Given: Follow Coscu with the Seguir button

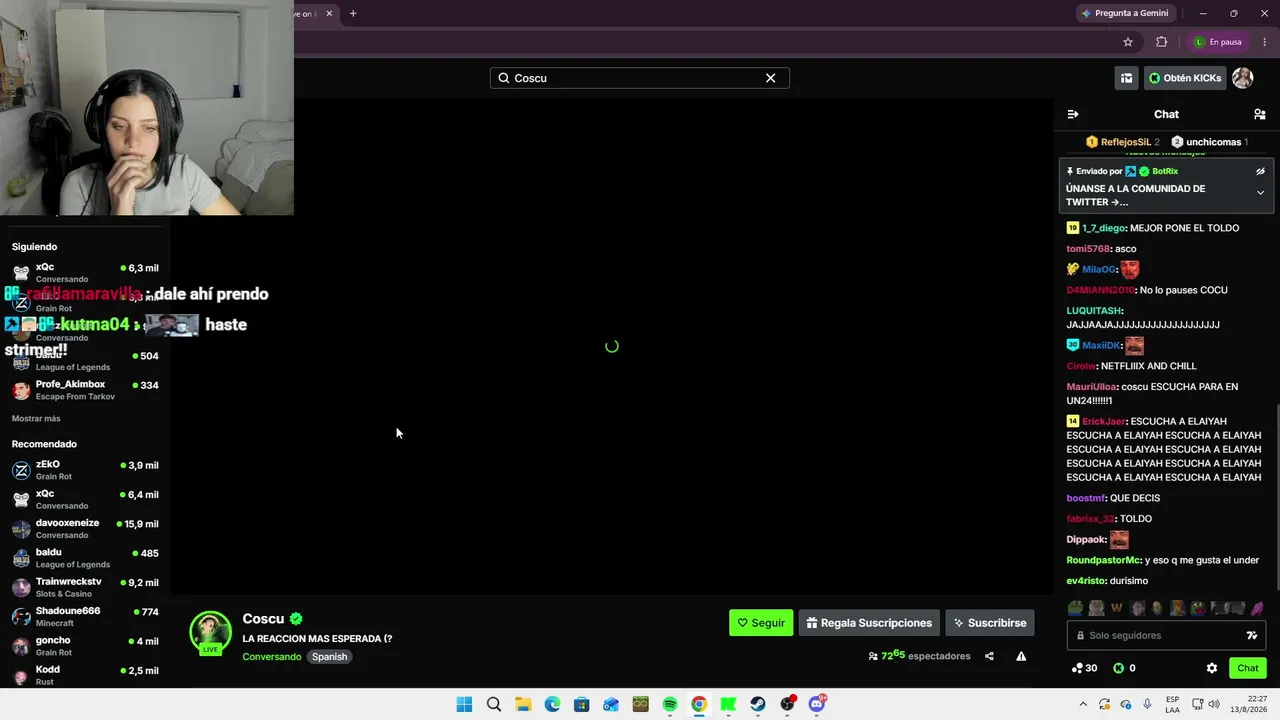Looking at the screenshot, I should pyautogui.click(x=761, y=623).
